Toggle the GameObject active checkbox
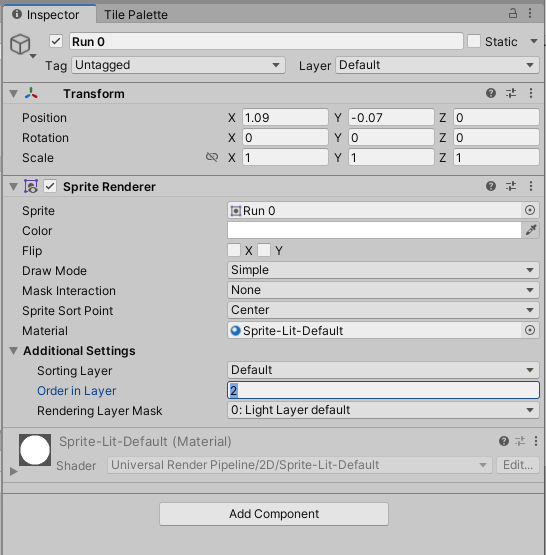 point(56,41)
